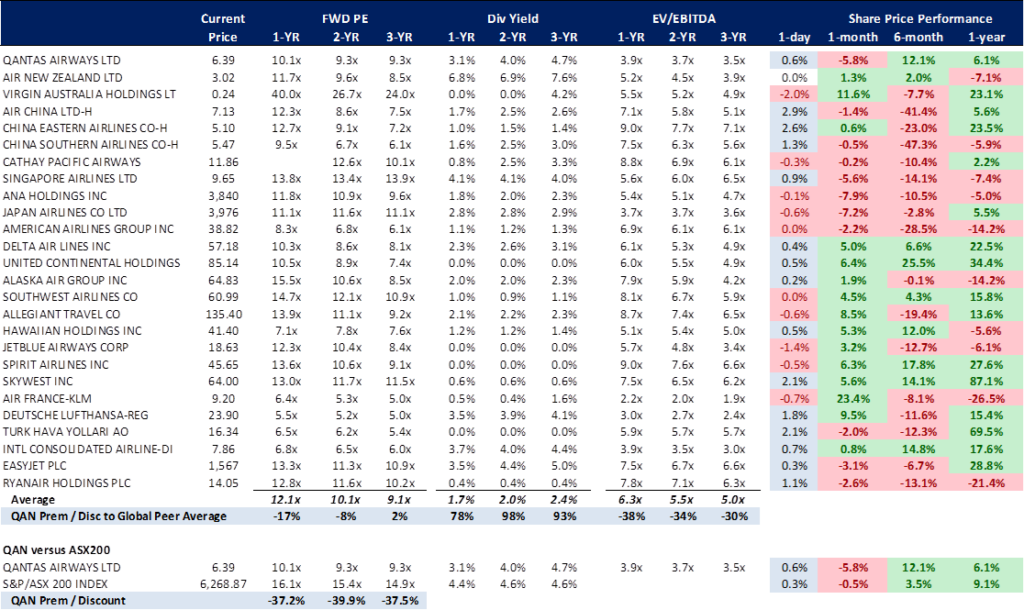1024x610 pixels.
Task: Click Turk Hava's 69.5% 1-year cell
Action: click(x=986, y=432)
